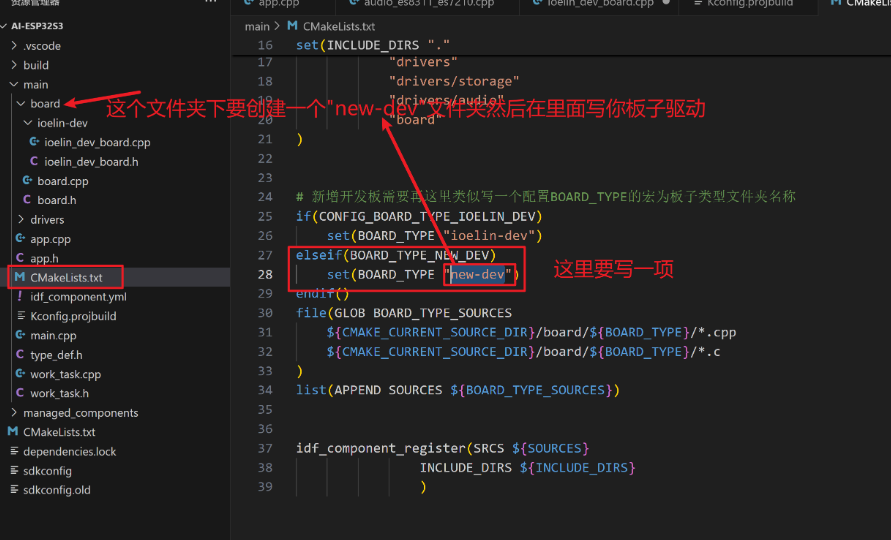Viewport: 891px width, 540px height.
Task: Open explorer panel more actions menu
Action: coord(211,2)
